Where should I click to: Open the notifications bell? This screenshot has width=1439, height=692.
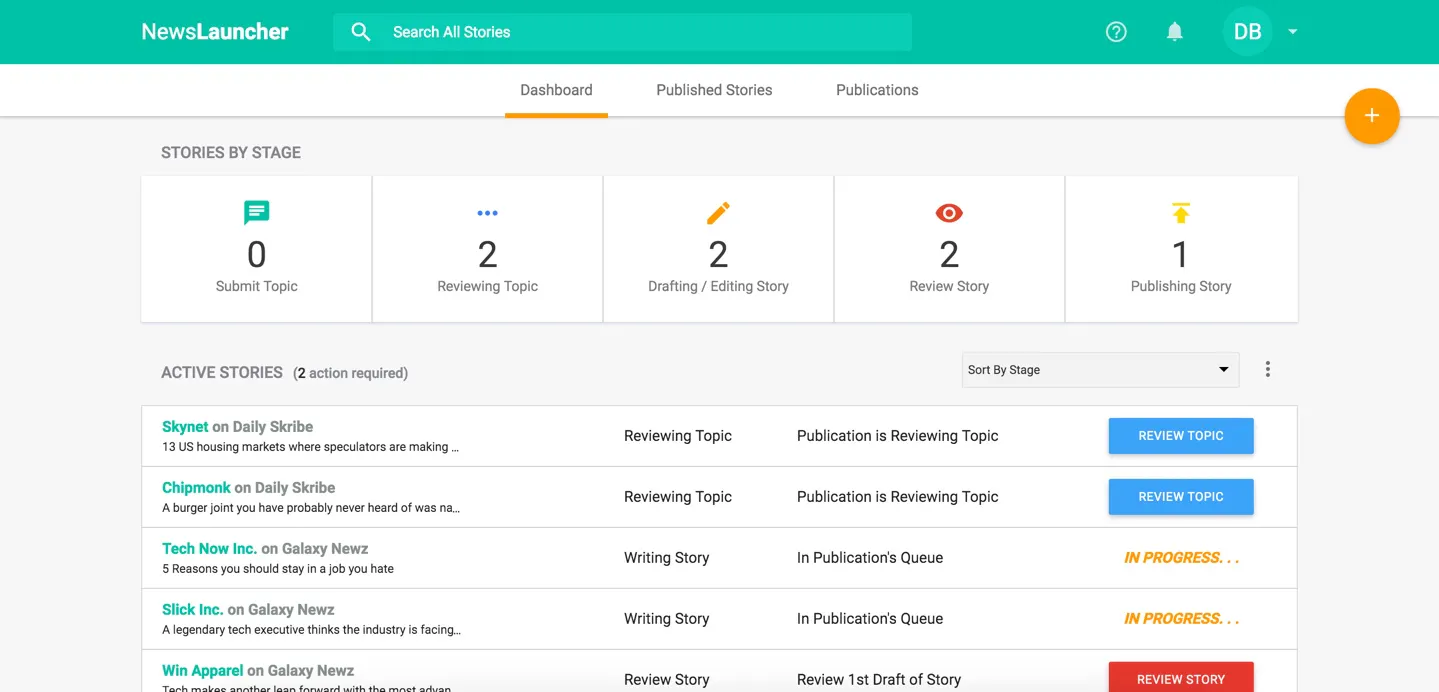click(x=1175, y=32)
